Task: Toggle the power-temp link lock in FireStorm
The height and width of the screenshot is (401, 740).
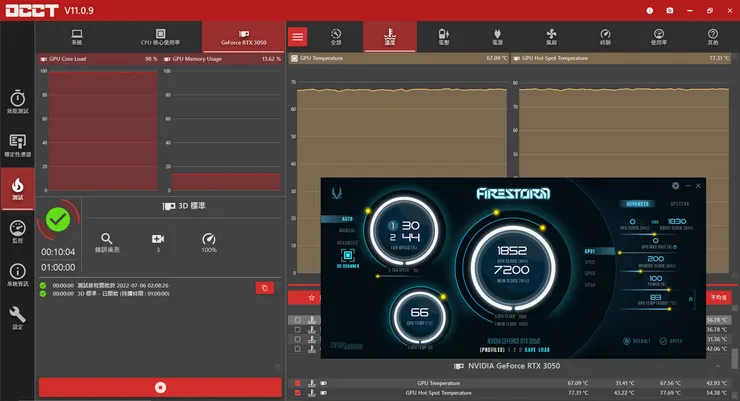Action: 690,299
